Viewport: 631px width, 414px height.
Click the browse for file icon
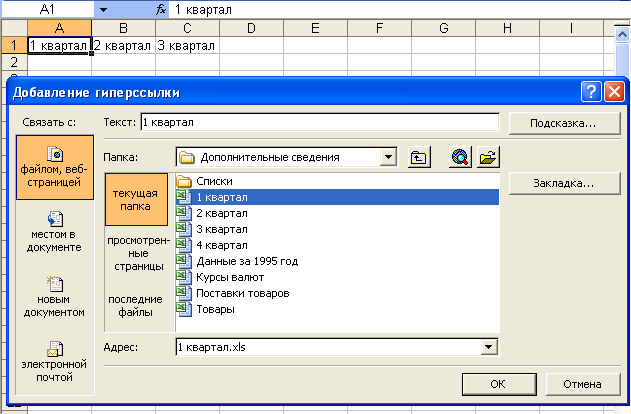[x=488, y=157]
